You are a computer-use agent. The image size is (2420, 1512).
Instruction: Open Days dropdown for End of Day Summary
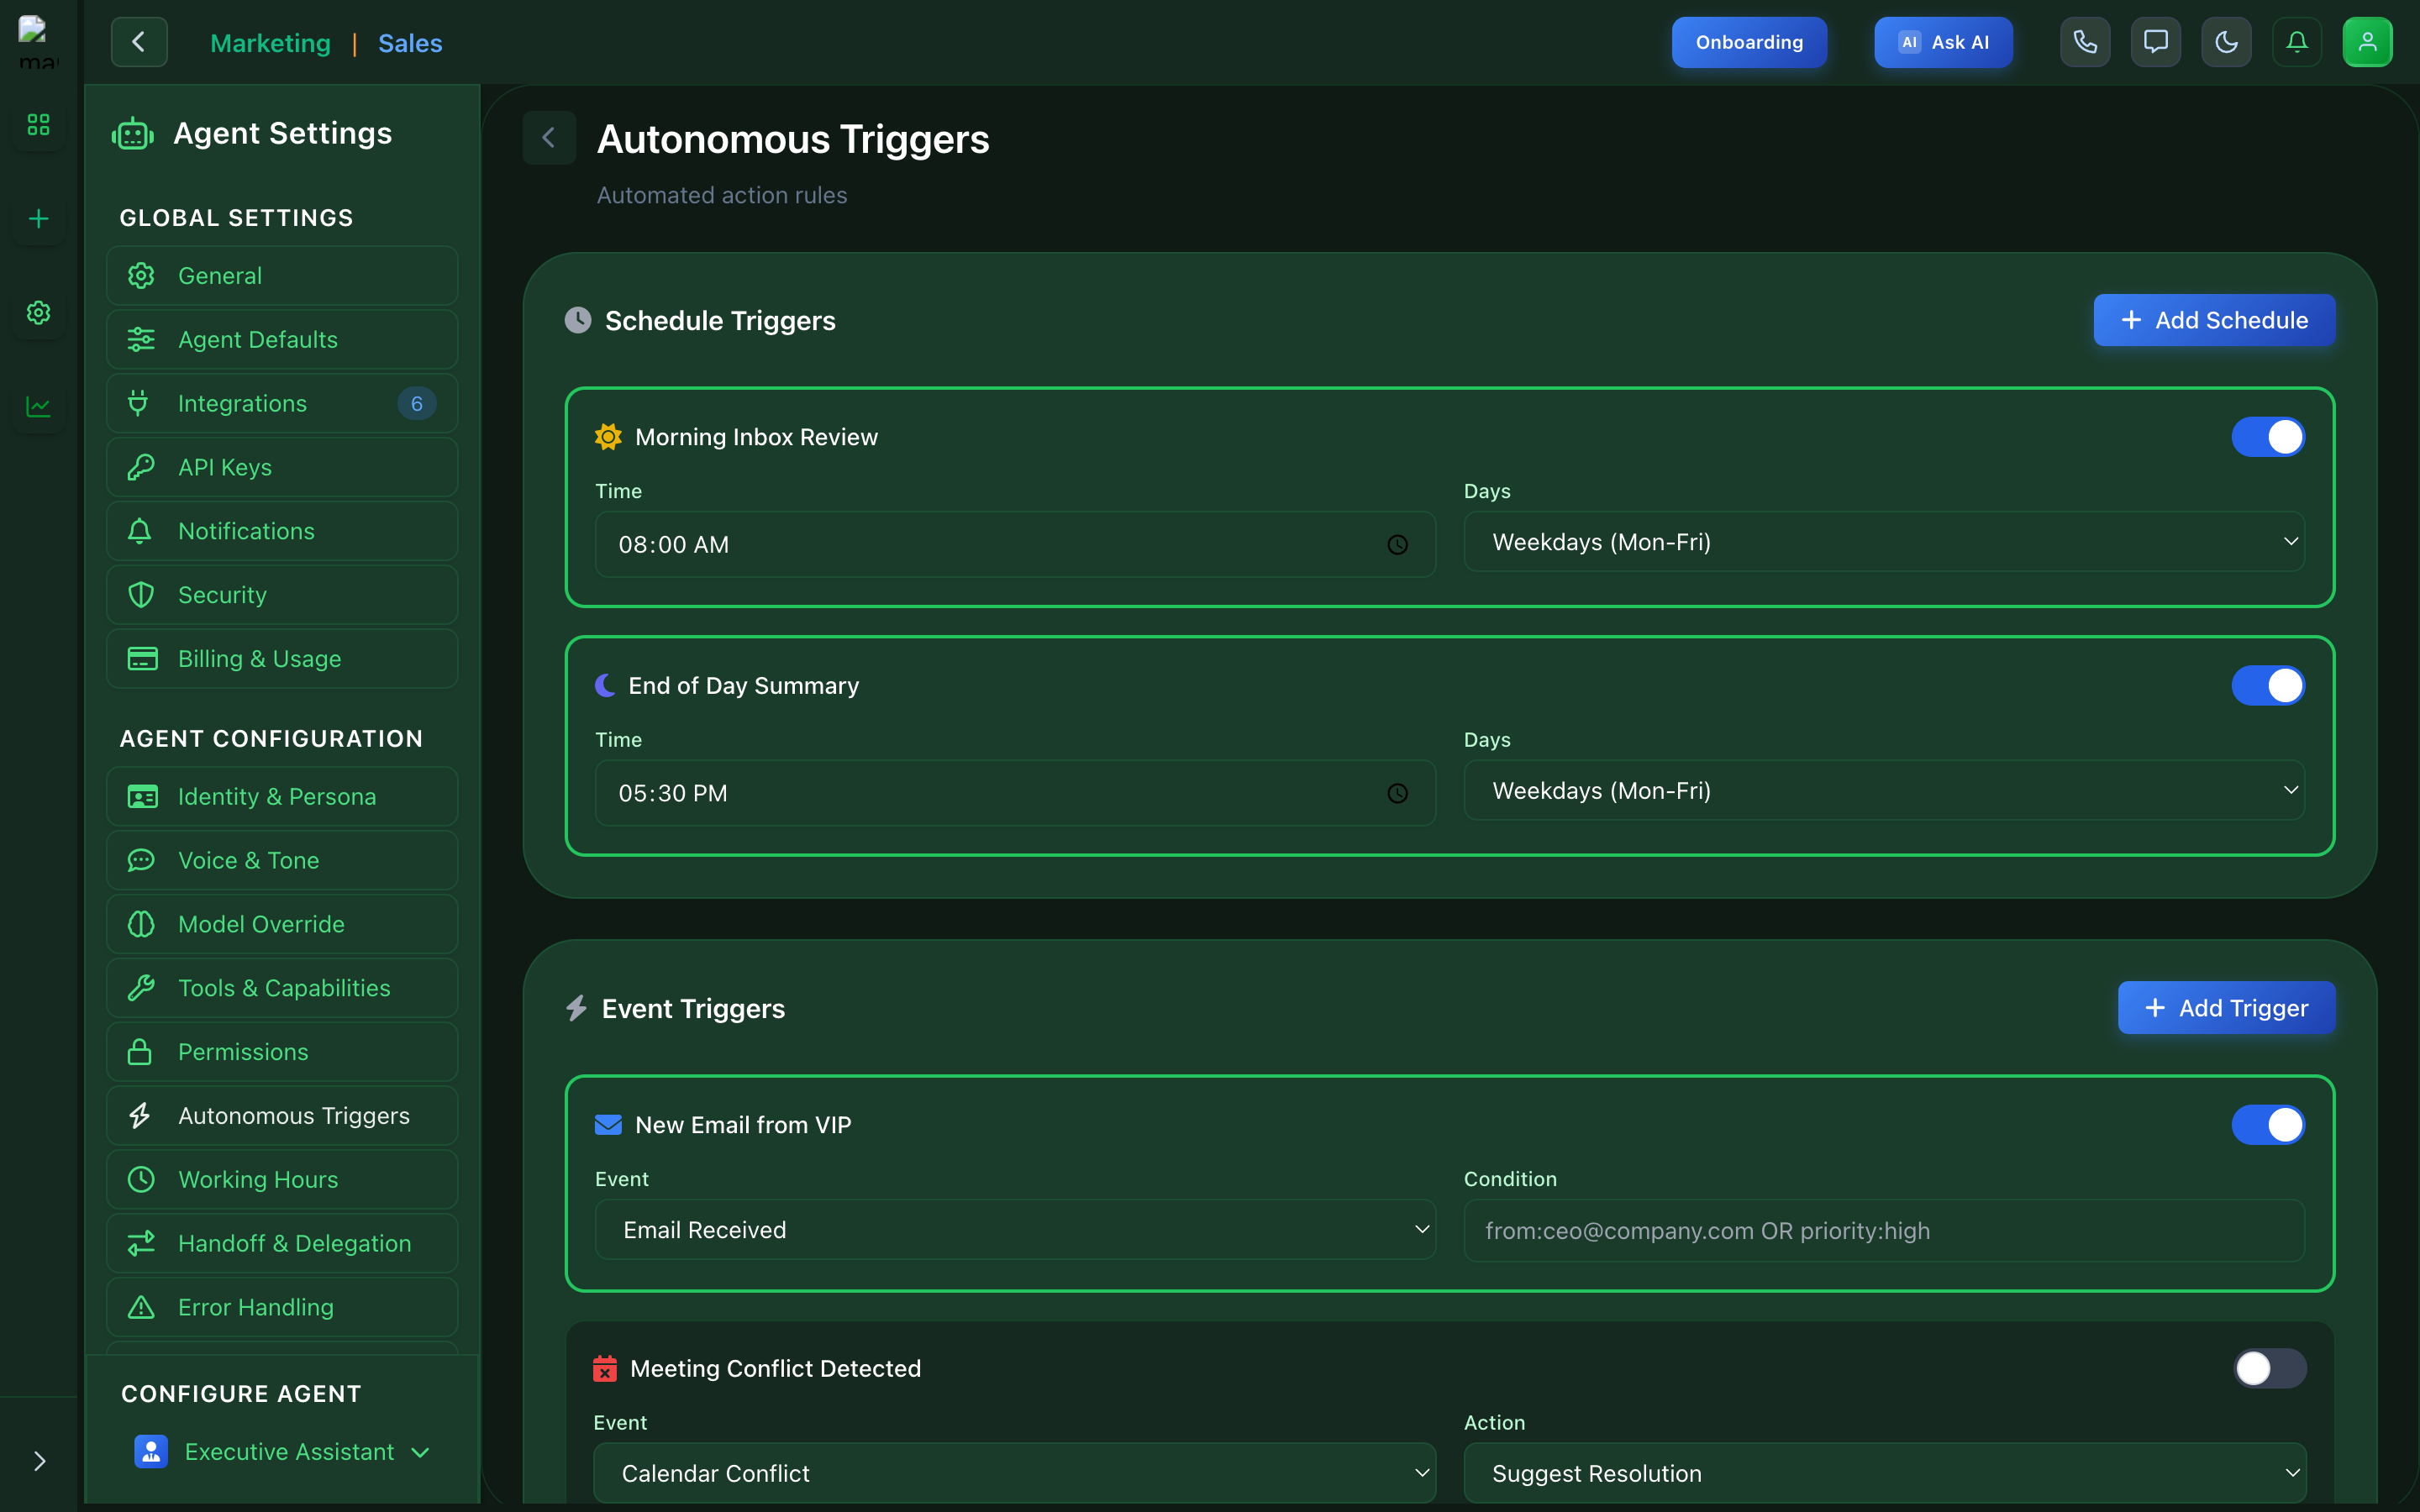point(1884,791)
